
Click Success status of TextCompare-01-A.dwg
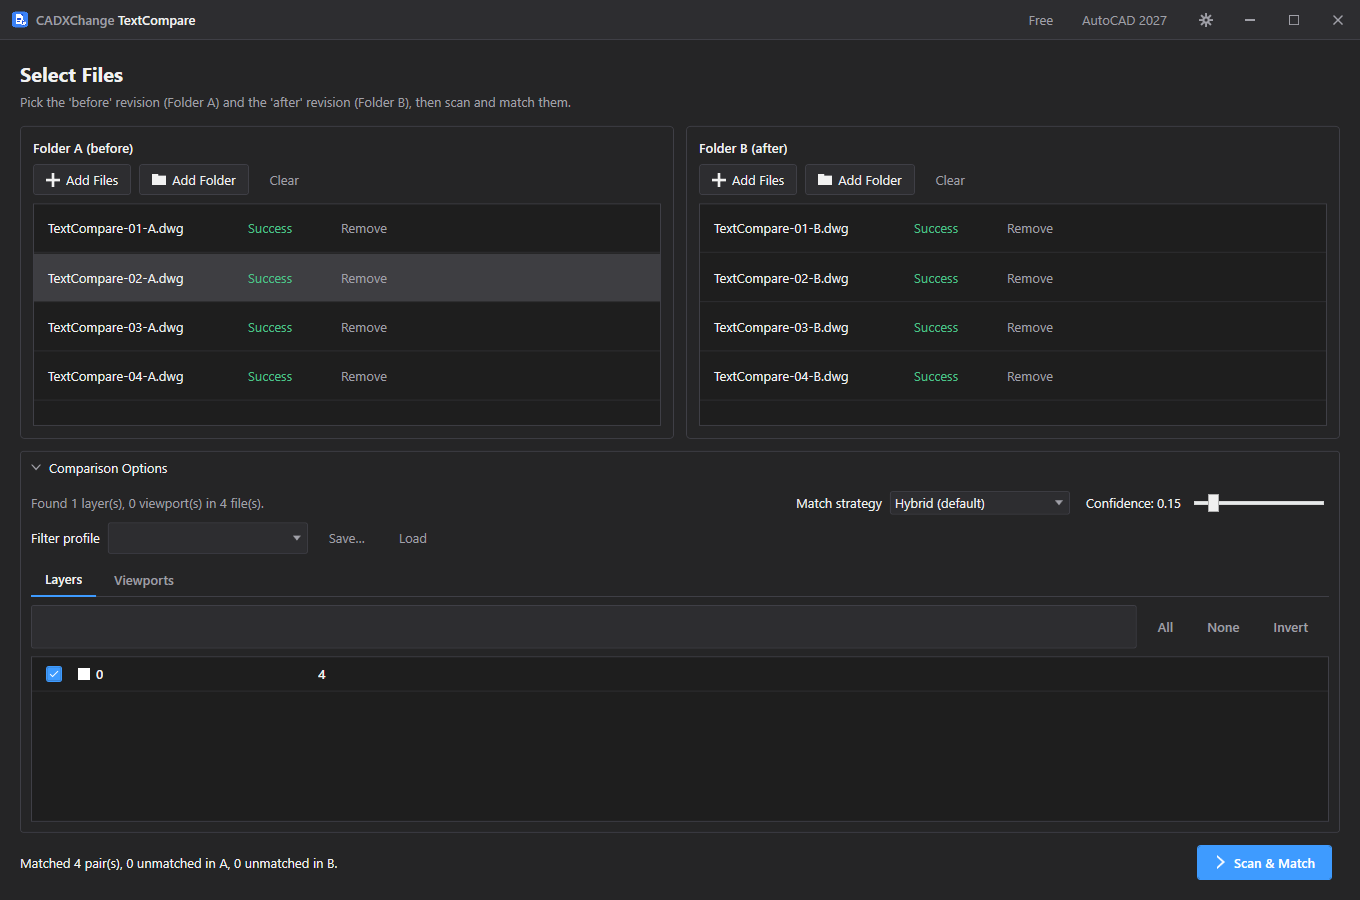click(270, 229)
